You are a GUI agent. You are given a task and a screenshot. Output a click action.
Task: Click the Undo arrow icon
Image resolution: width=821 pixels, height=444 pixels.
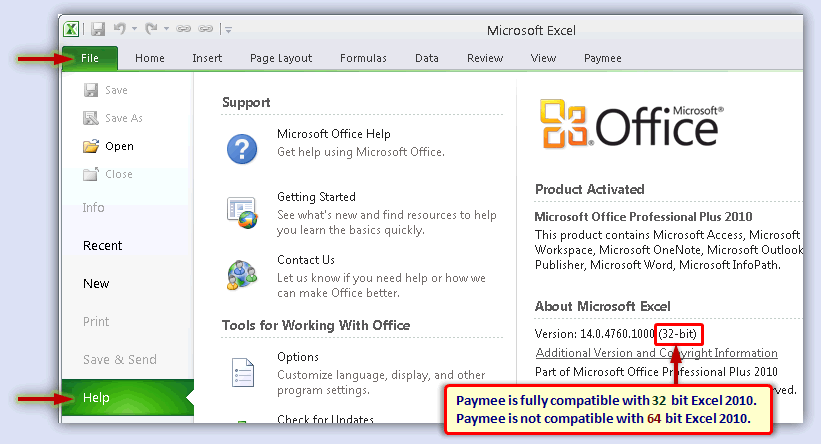(x=120, y=28)
